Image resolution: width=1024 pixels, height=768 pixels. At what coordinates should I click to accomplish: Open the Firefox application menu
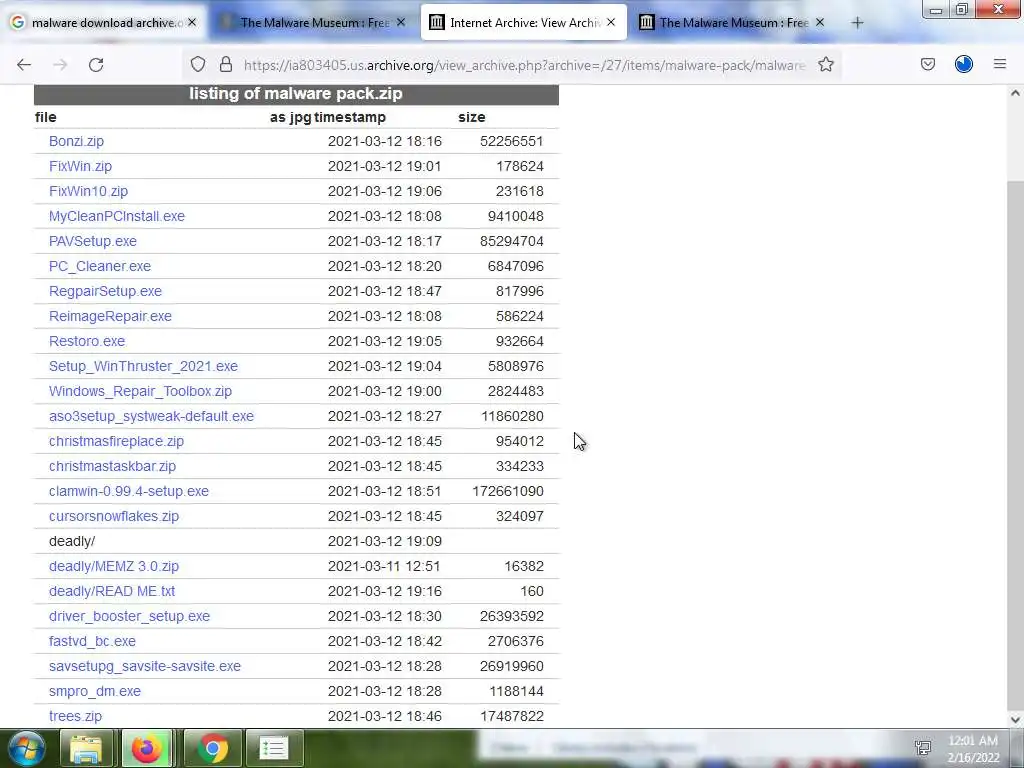[1000, 64]
